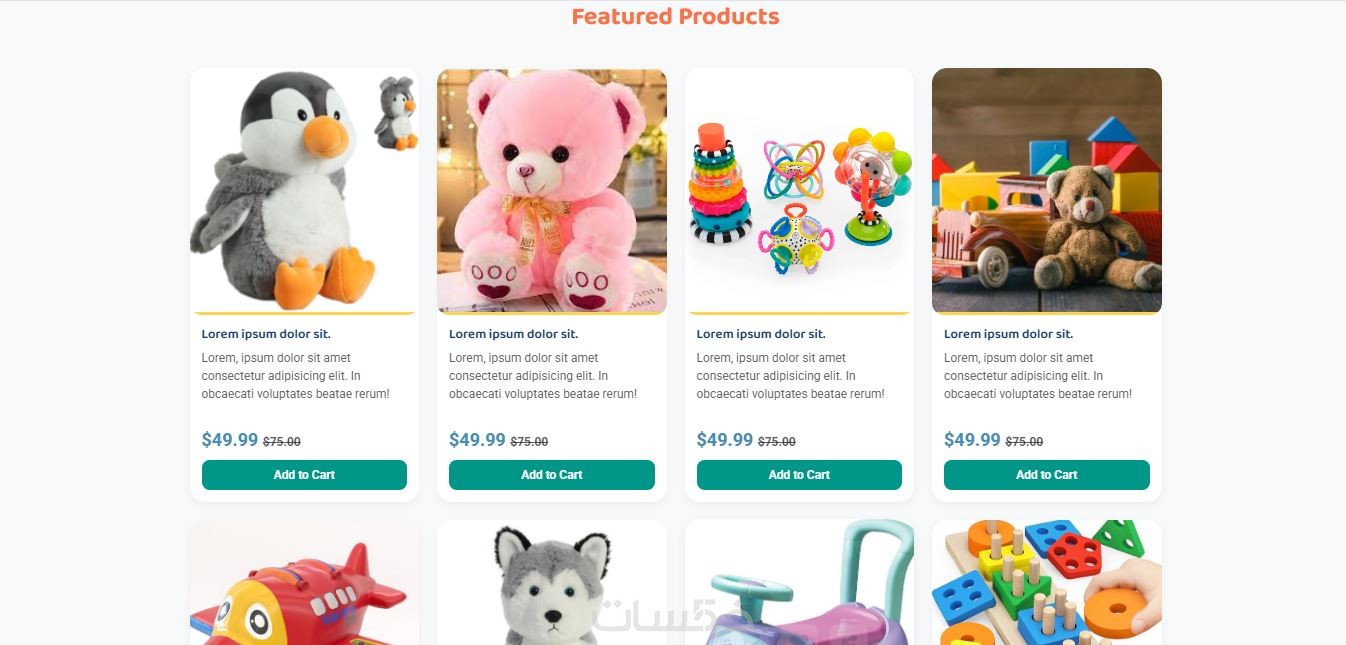Select the struck-through $75.00 on pink teddy card
This screenshot has width=1346, height=645.
[x=529, y=442]
